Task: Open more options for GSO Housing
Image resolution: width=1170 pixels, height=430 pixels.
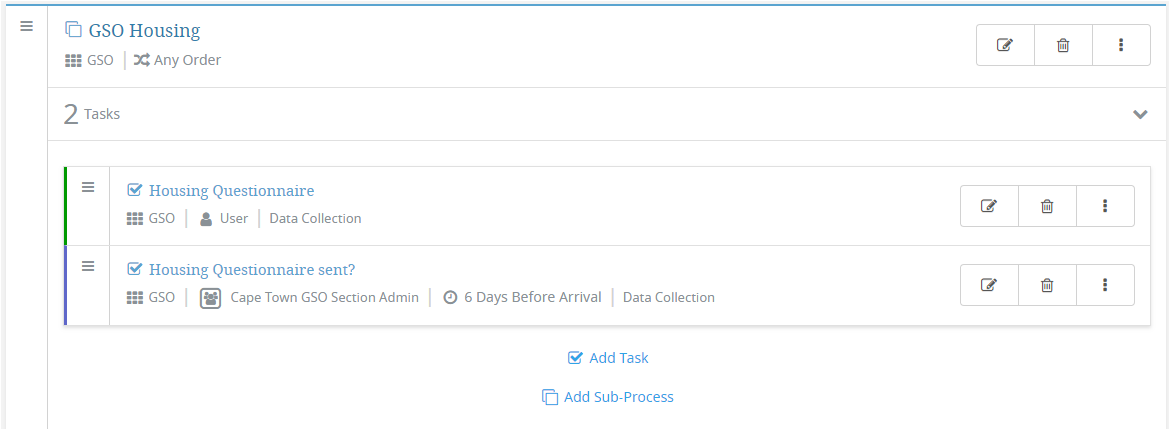Action: [1121, 45]
